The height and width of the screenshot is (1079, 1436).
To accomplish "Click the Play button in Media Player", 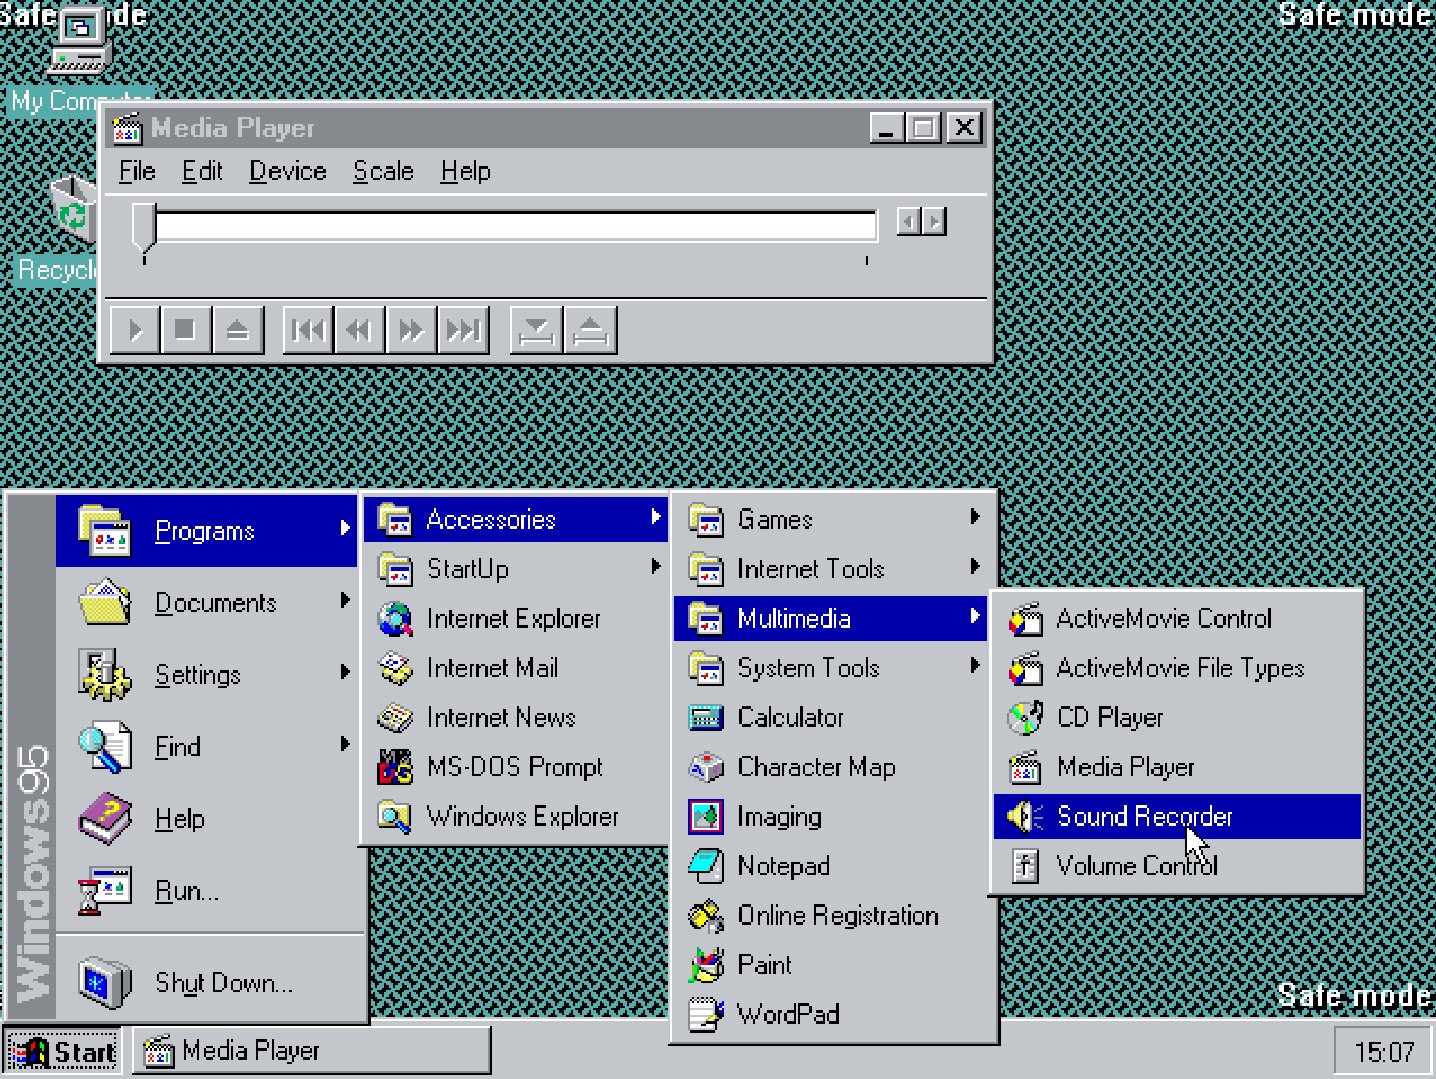I will point(134,330).
